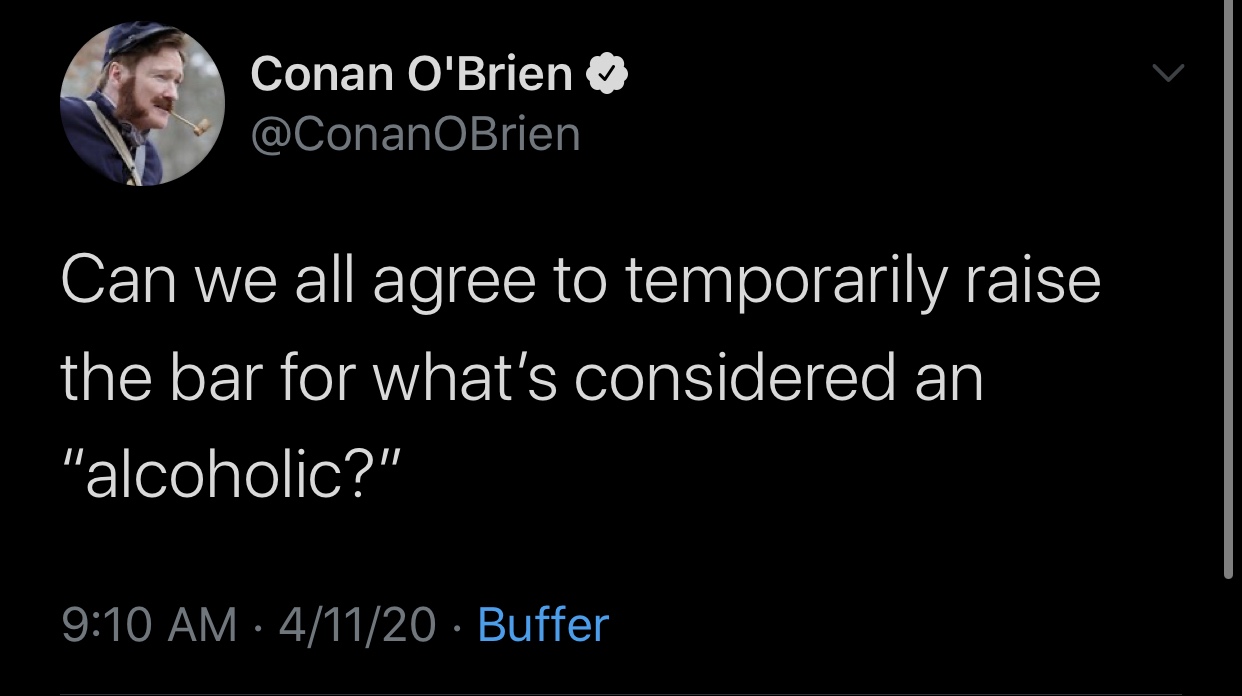The height and width of the screenshot is (696, 1242).
Task: Click the word "temporarily" in the tweet
Action: (x=783, y=283)
